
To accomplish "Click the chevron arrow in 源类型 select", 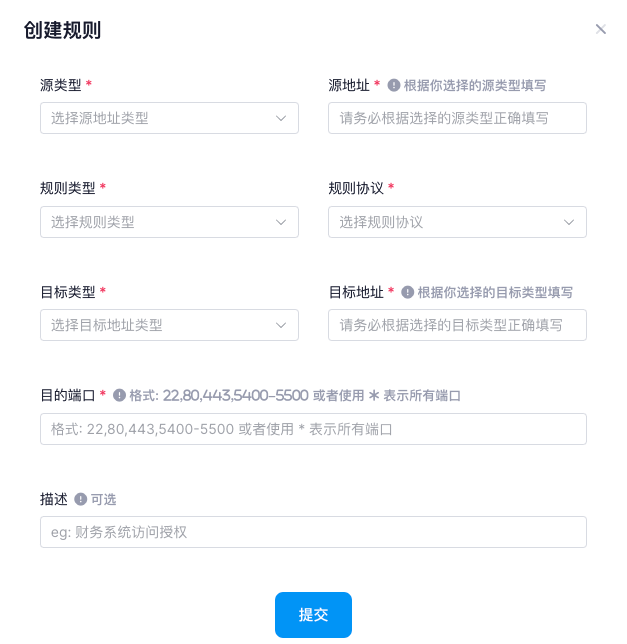I will (281, 119).
